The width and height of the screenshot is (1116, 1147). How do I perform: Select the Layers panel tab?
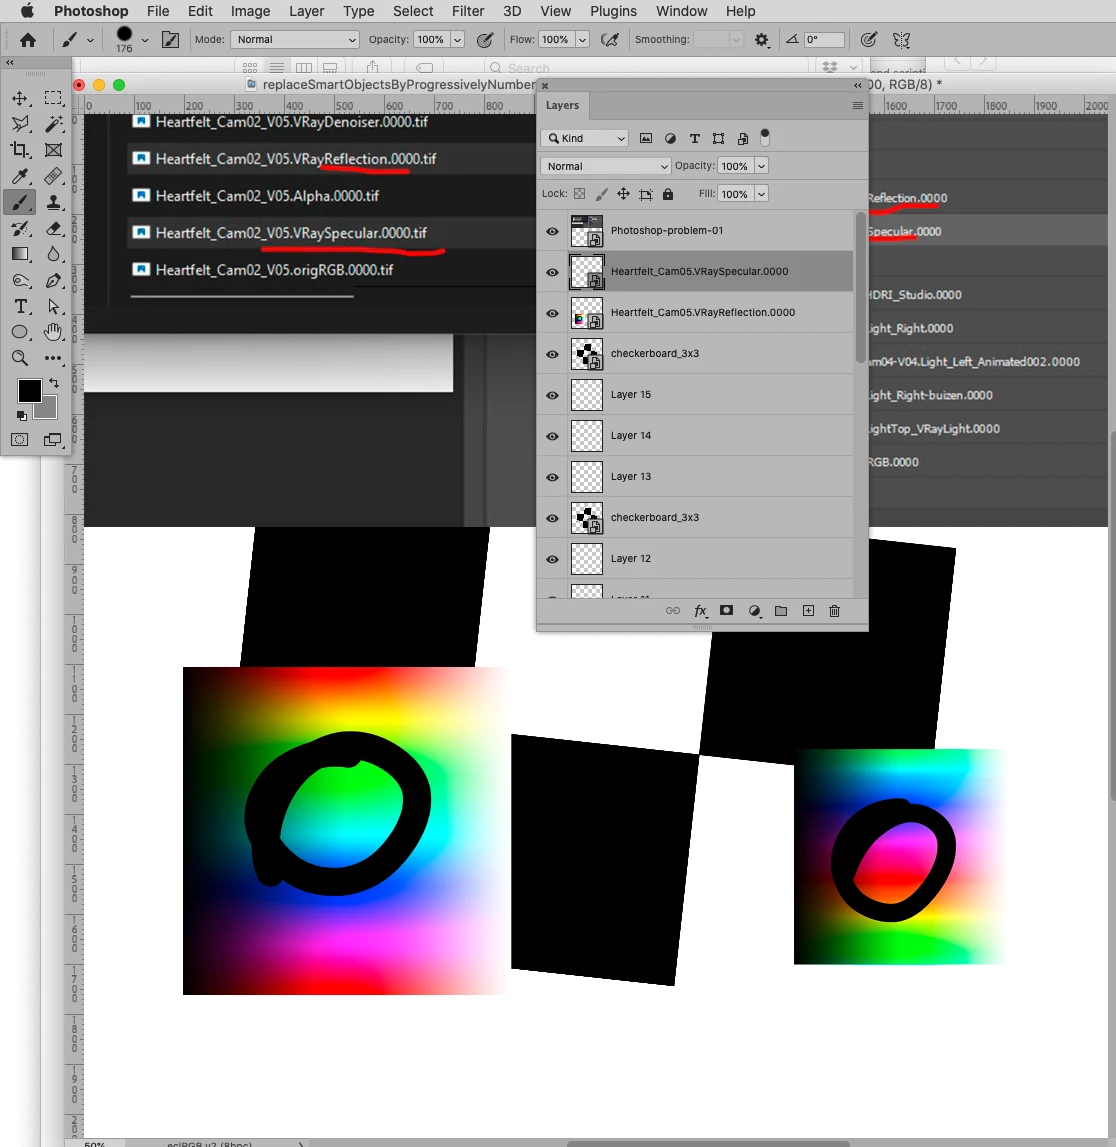coord(562,105)
